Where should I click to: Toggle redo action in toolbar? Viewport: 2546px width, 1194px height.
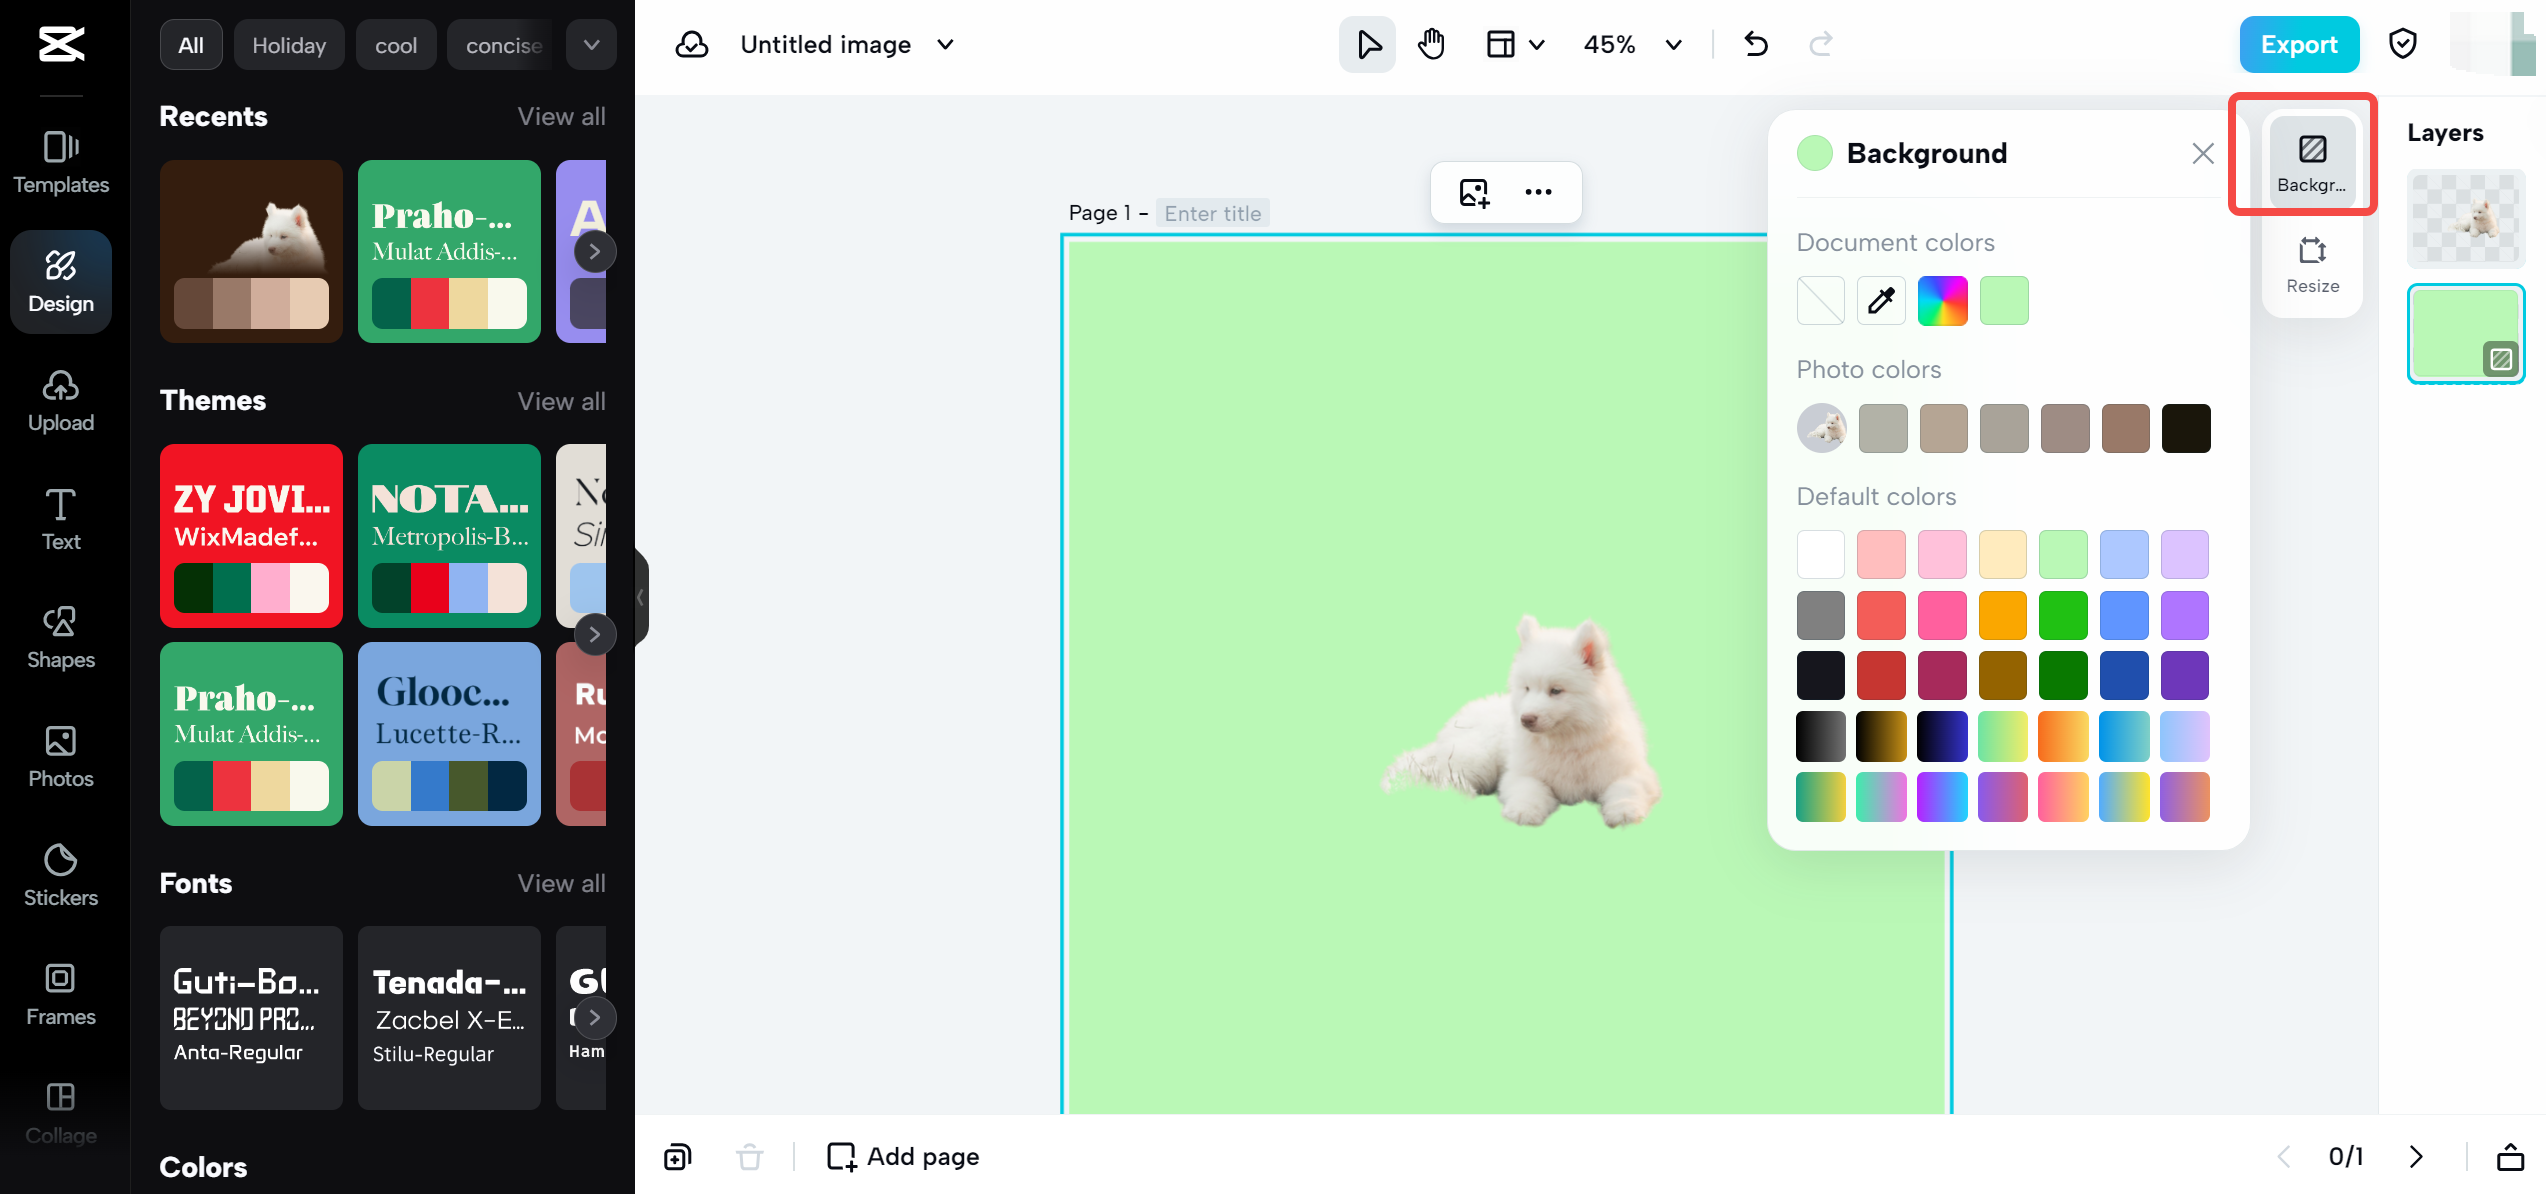click(x=1822, y=44)
